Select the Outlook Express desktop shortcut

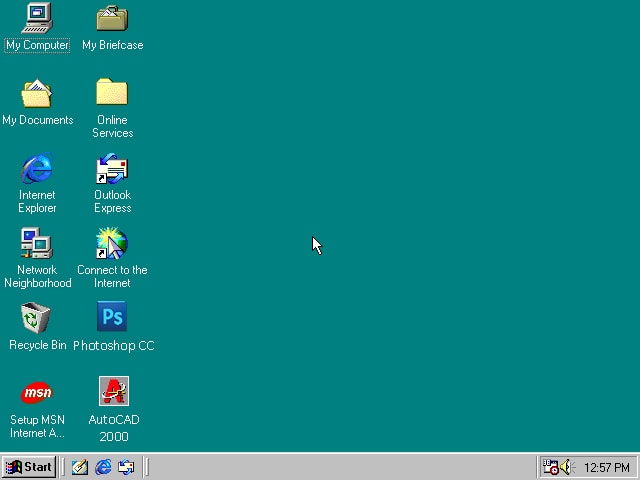tap(112, 168)
